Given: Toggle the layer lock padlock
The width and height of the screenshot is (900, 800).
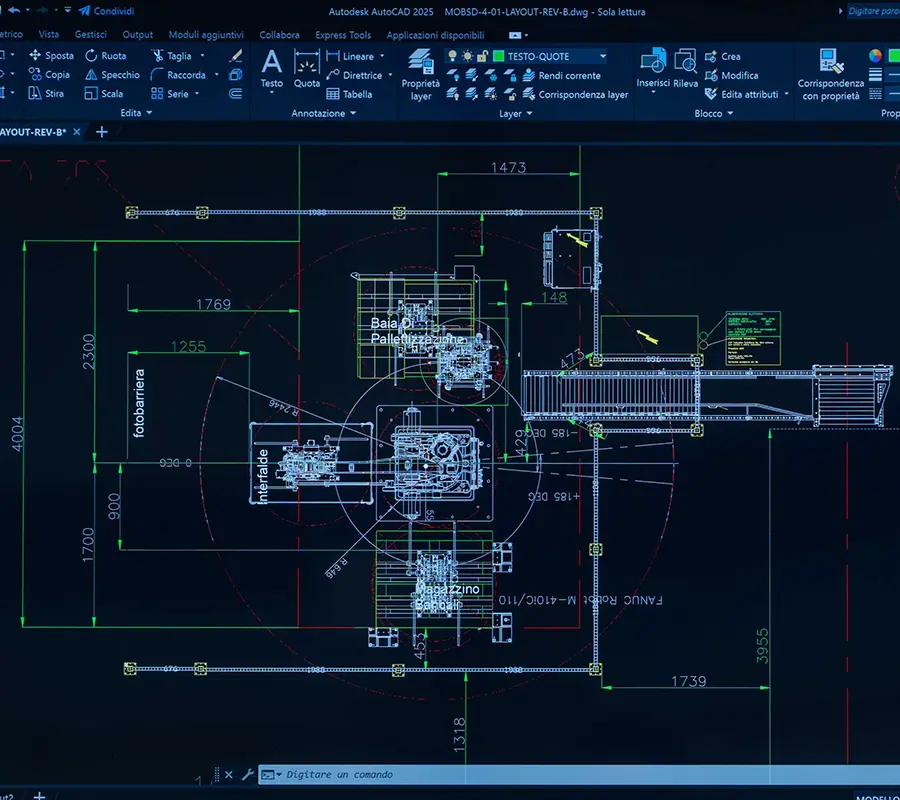Looking at the screenshot, I should click(482, 56).
